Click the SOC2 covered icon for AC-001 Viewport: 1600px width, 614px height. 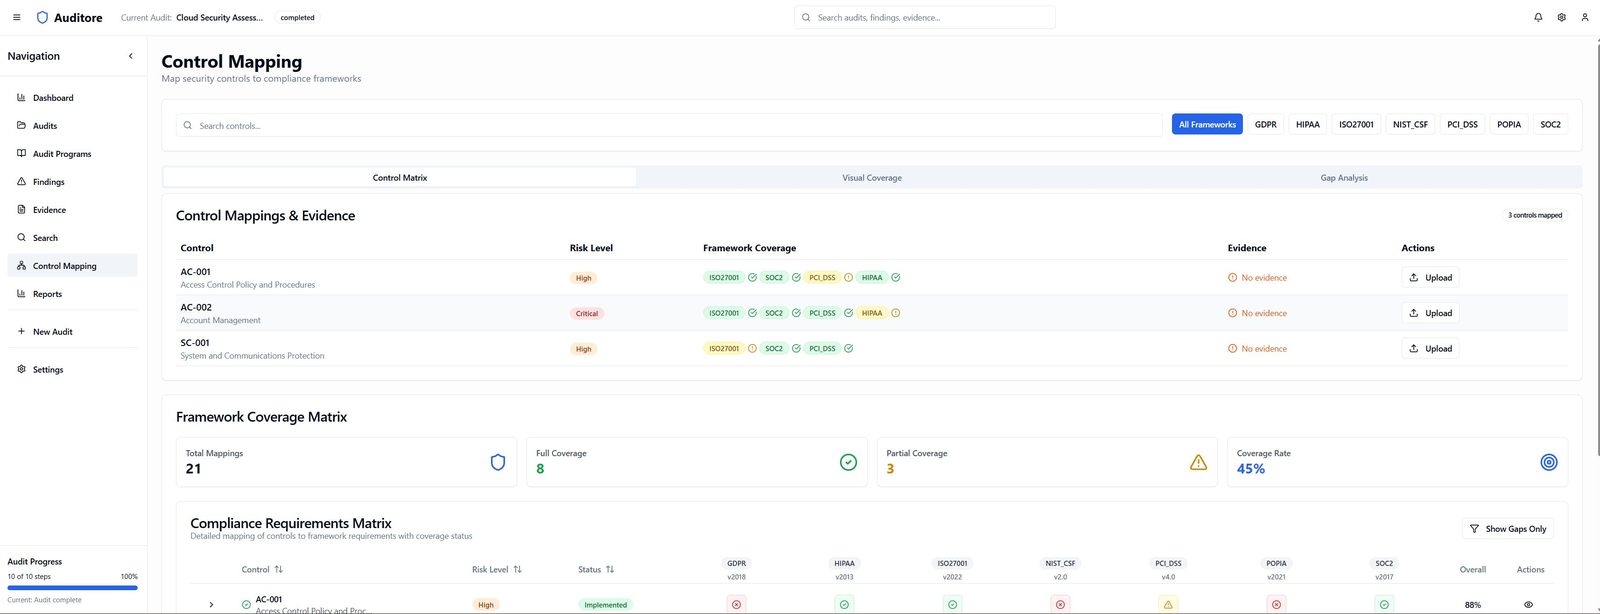[1384, 605]
